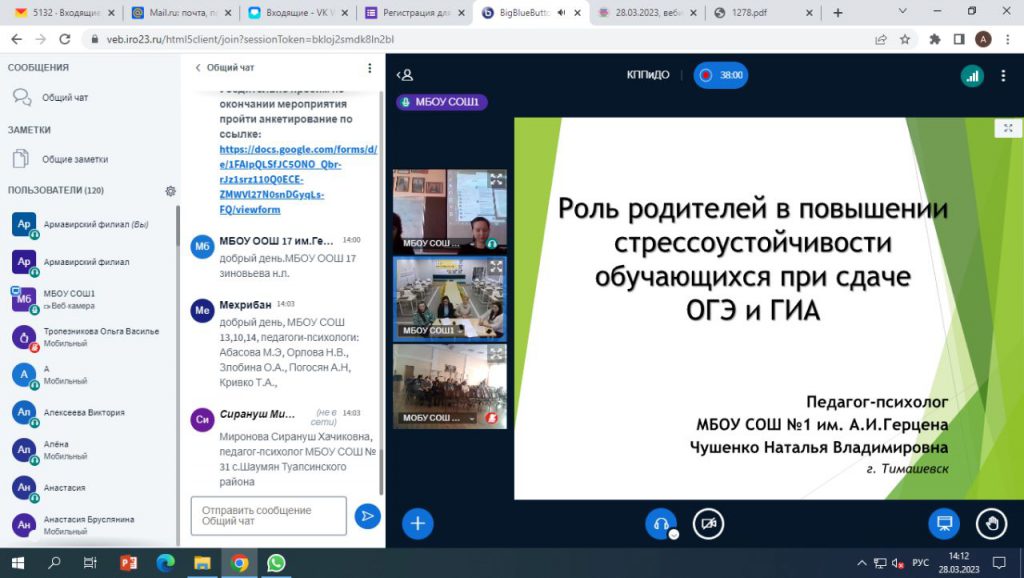Image resolution: width=1024 pixels, height=578 pixels.
Task: Toggle the user list panel icon
Action: (x=404, y=75)
